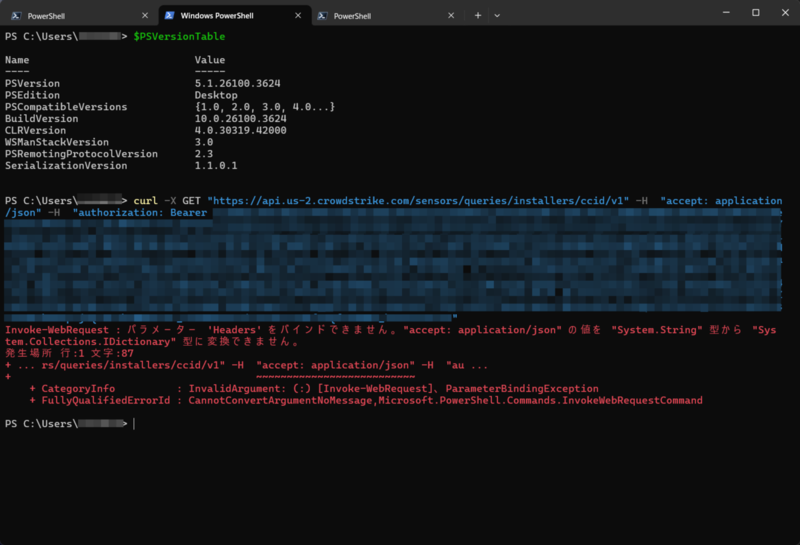Click the $PSVersionTable command text
This screenshot has height=545, width=800.
[x=179, y=36]
